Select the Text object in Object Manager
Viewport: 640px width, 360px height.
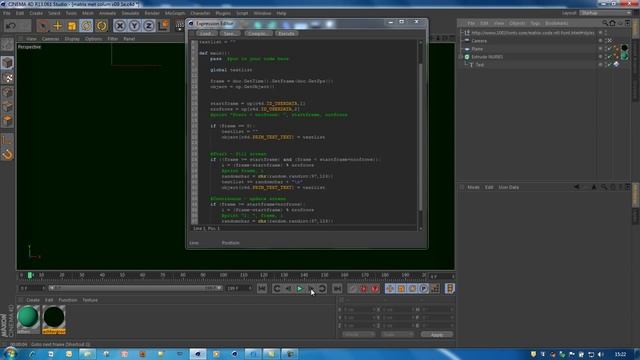(480, 65)
